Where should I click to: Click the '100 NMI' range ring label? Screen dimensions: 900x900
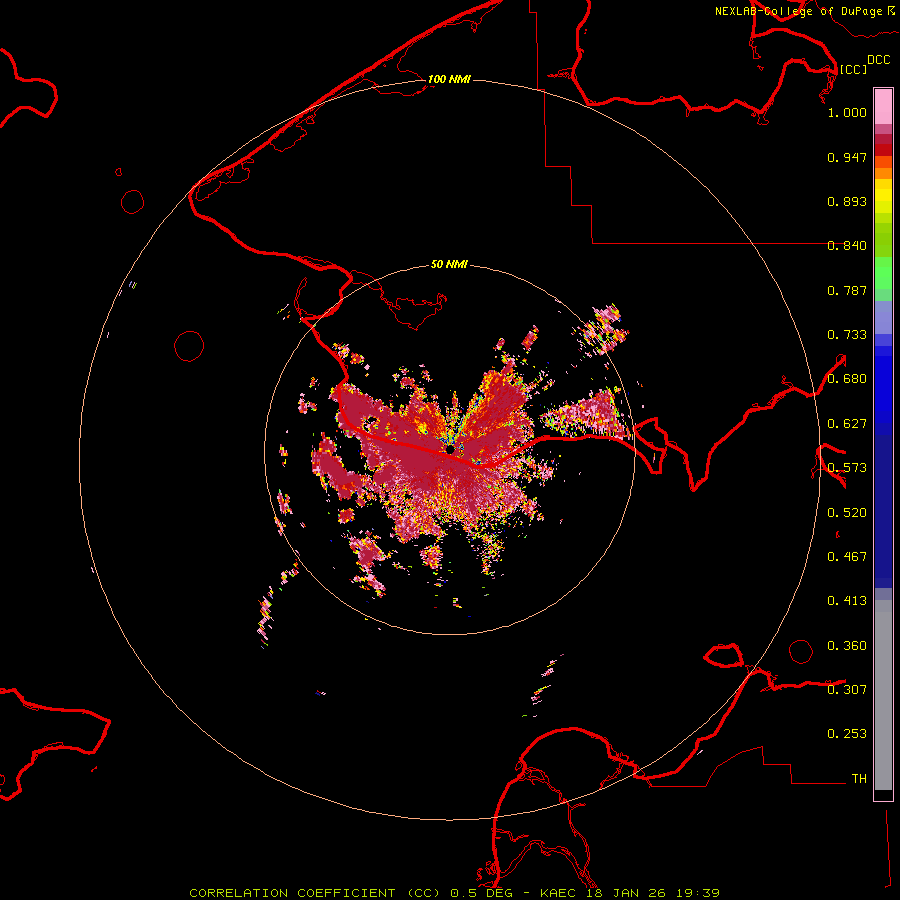[449, 79]
